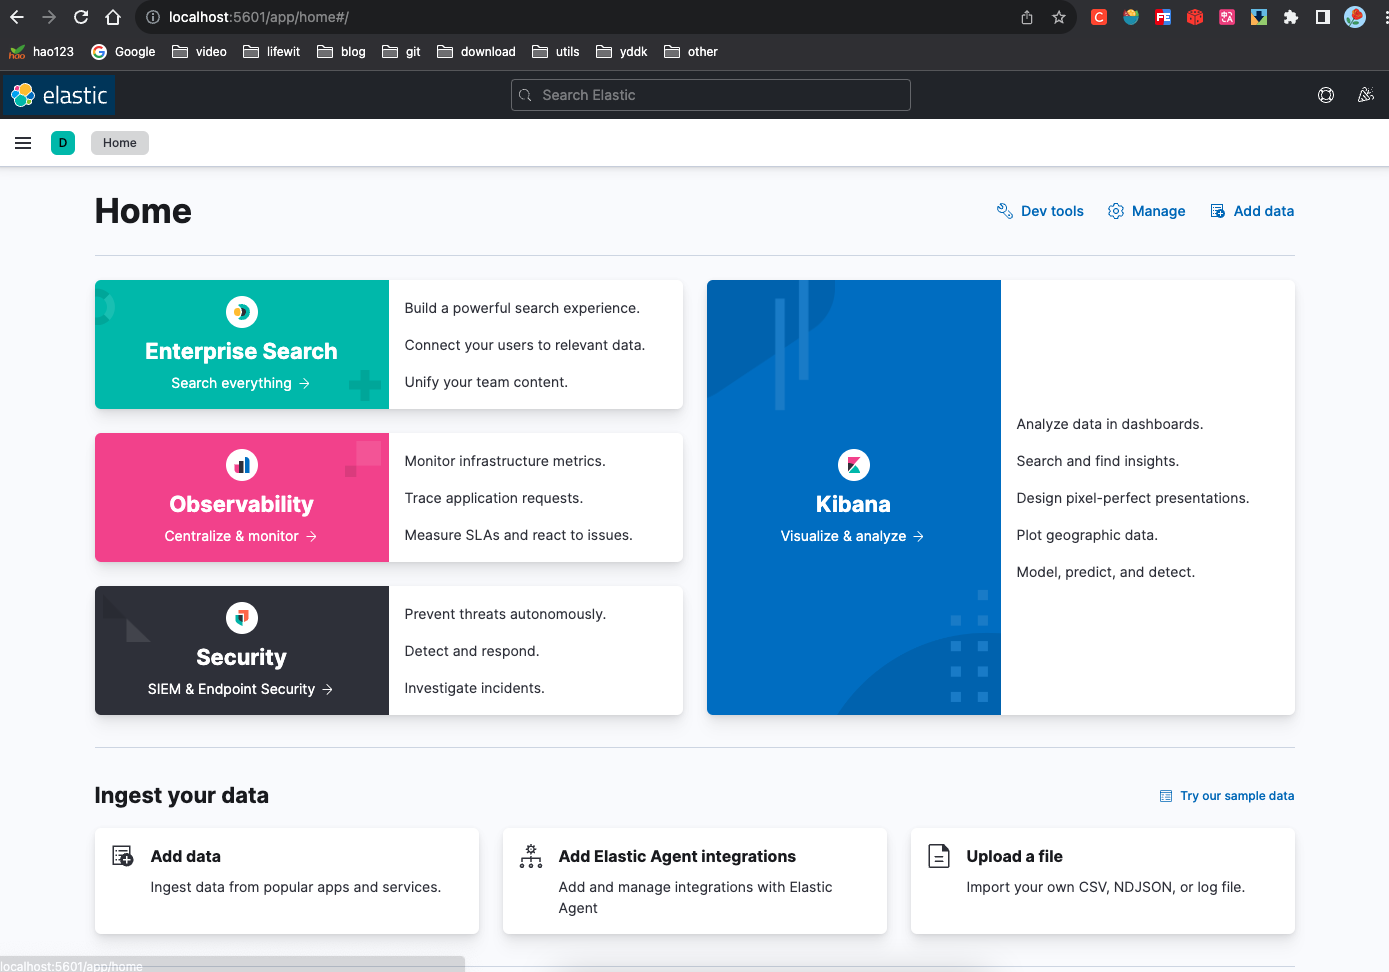Click the red cube extension icon
This screenshot has height=972, width=1389.
coord(1195,17)
